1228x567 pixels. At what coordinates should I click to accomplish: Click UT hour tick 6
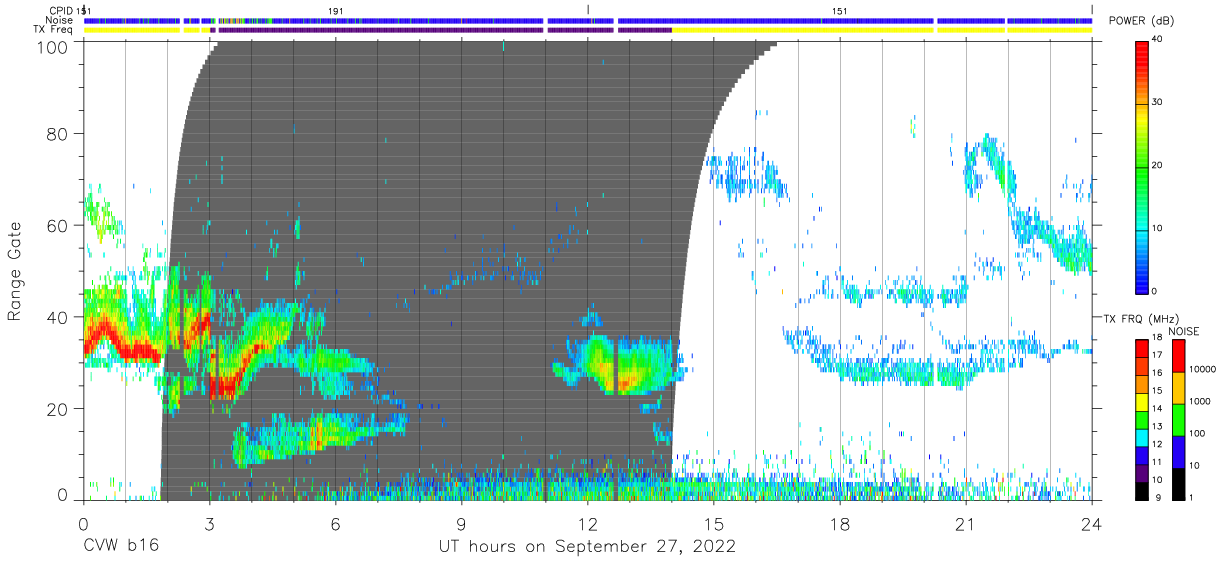pyautogui.click(x=335, y=523)
